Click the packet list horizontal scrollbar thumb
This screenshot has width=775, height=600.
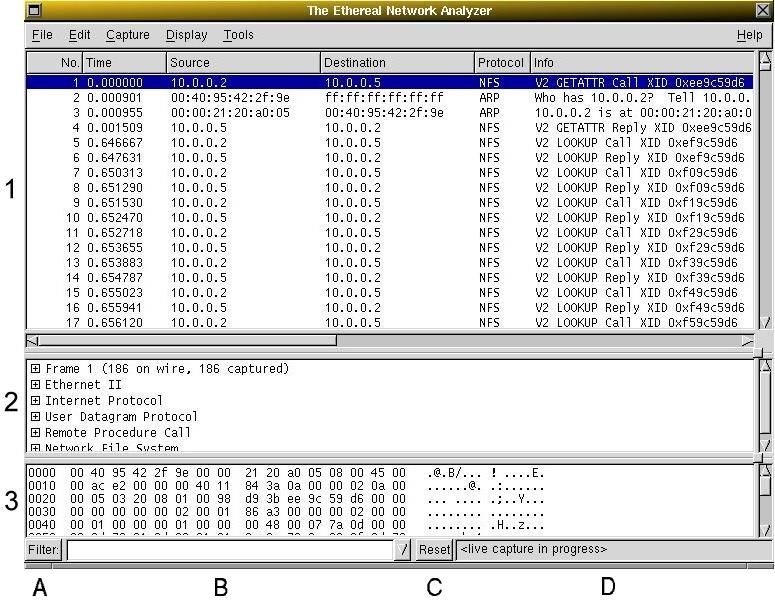(x=188, y=341)
